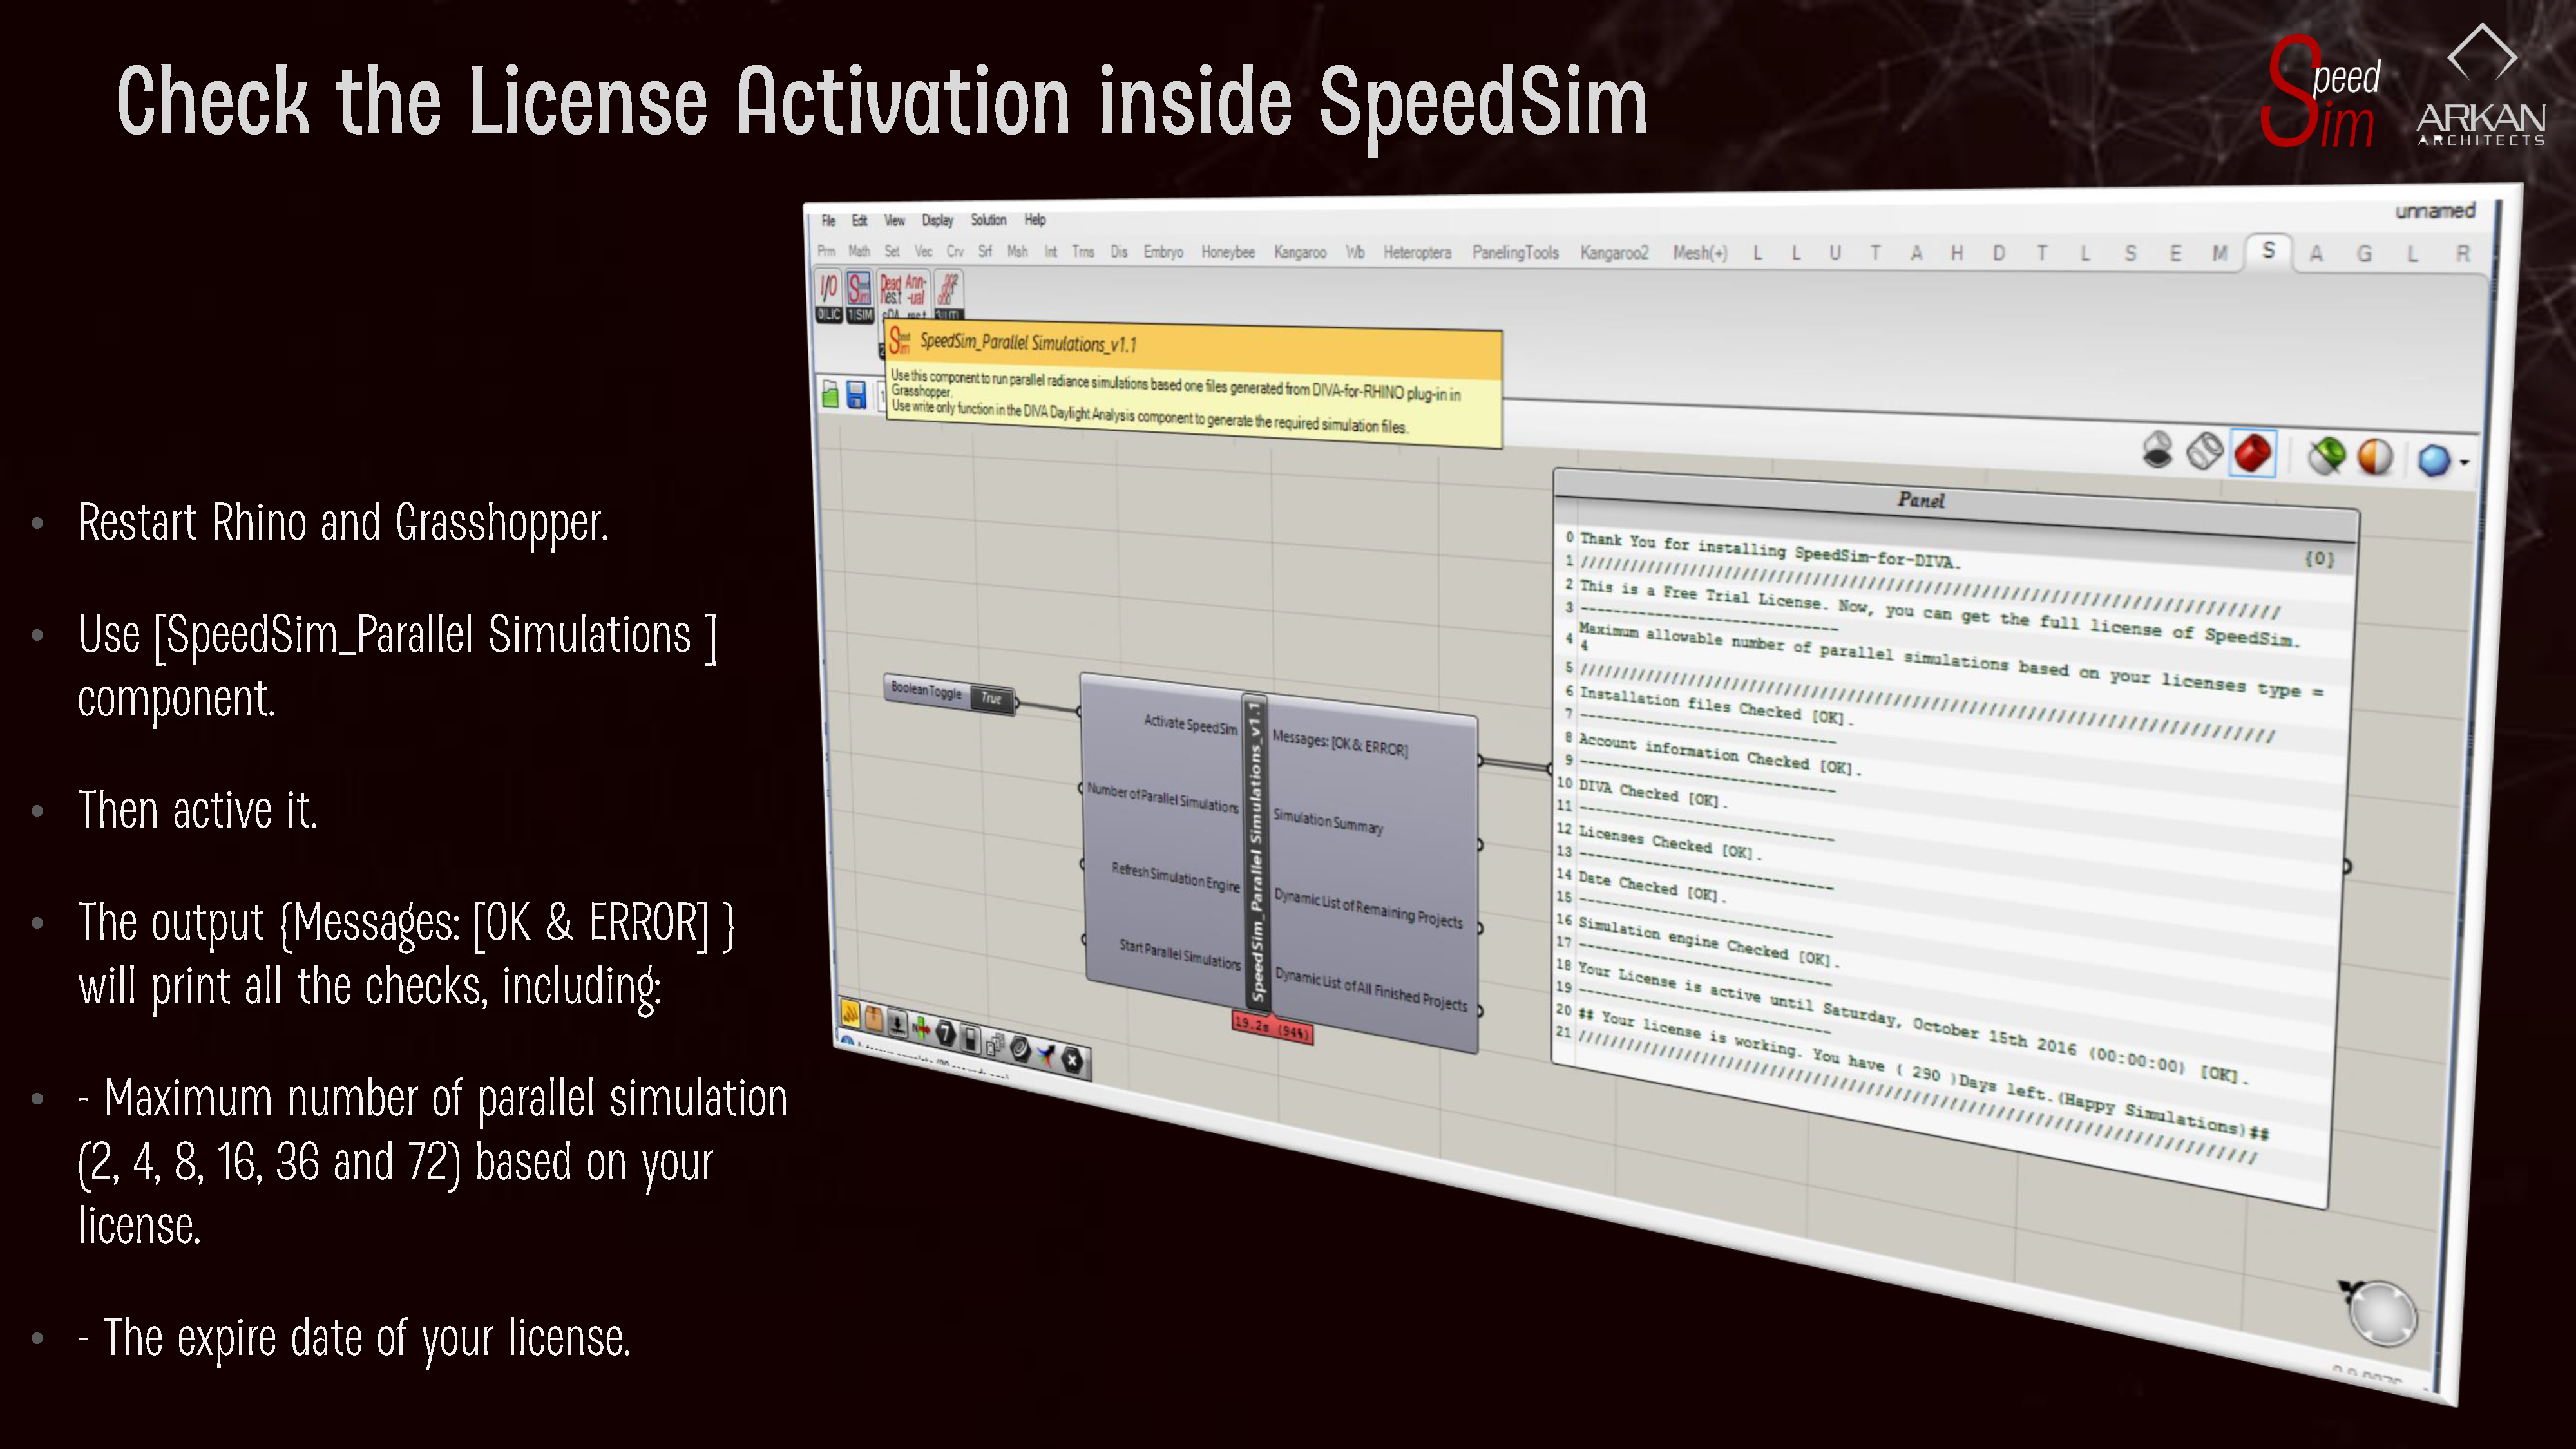Switch to the Mesh(+) tab
Viewport: 2576px width, 1449px height.
1700,253
